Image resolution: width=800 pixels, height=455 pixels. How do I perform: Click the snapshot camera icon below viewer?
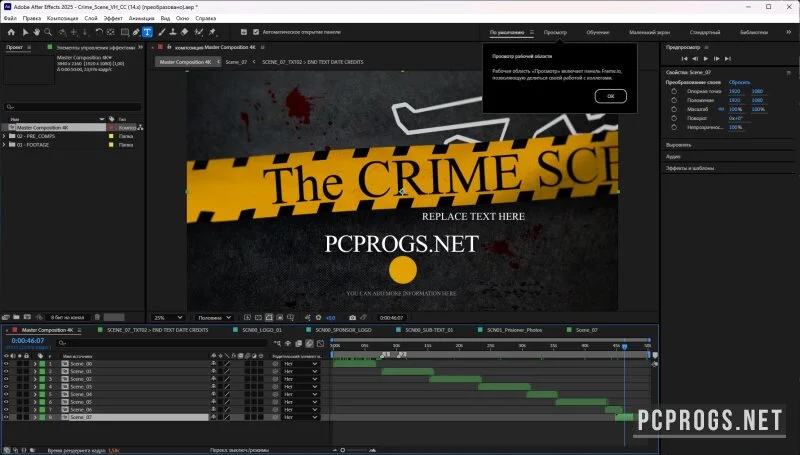352,317
